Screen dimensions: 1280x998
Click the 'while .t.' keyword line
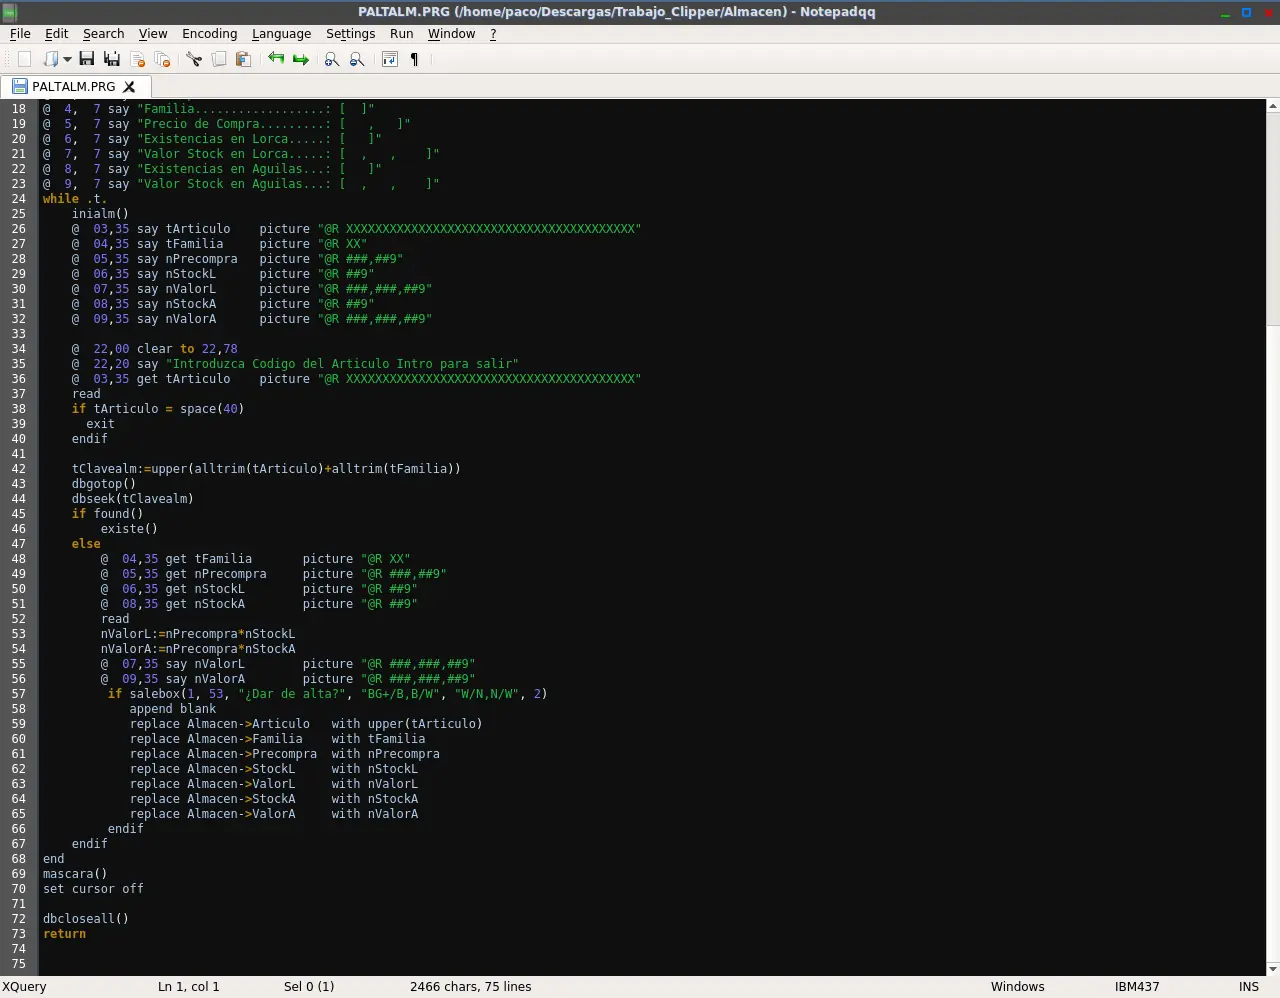75,199
